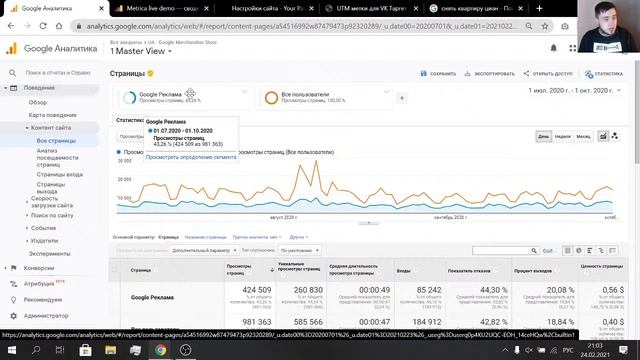
Task: Click the table search magnifier button
Action: coord(534,251)
